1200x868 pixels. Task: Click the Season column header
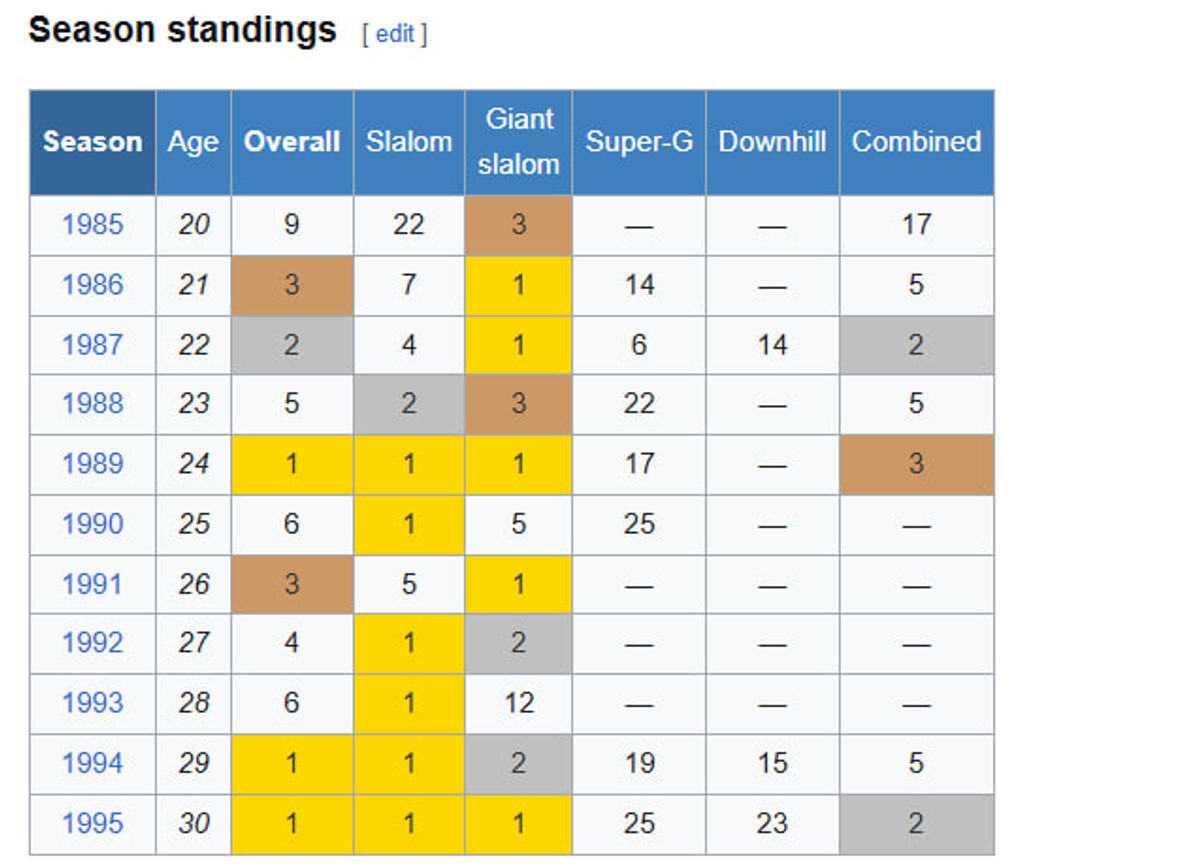(x=92, y=142)
